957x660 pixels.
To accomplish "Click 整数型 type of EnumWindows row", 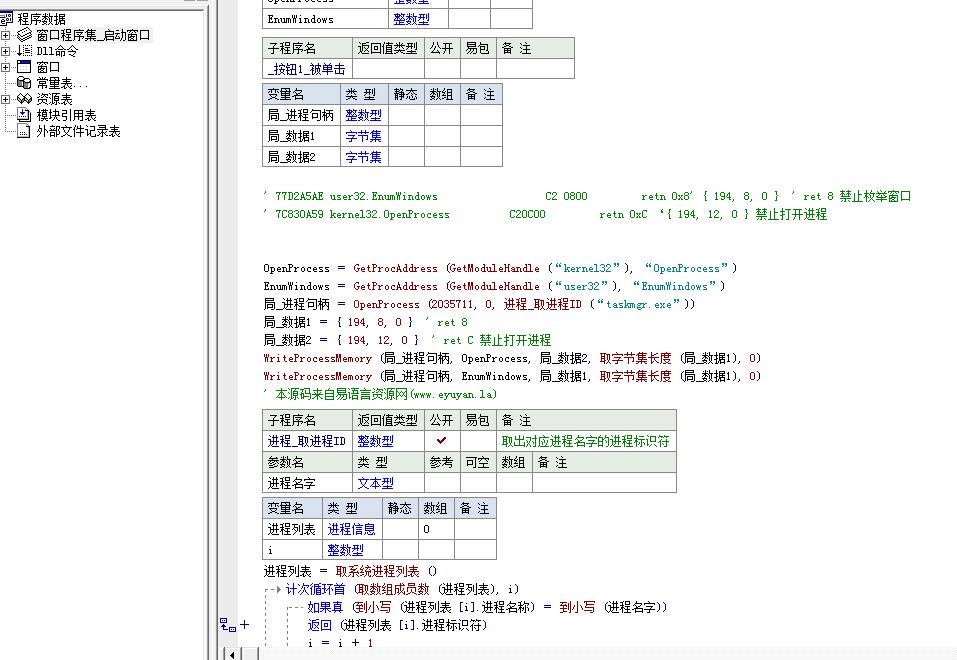I will pyautogui.click(x=418, y=19).
